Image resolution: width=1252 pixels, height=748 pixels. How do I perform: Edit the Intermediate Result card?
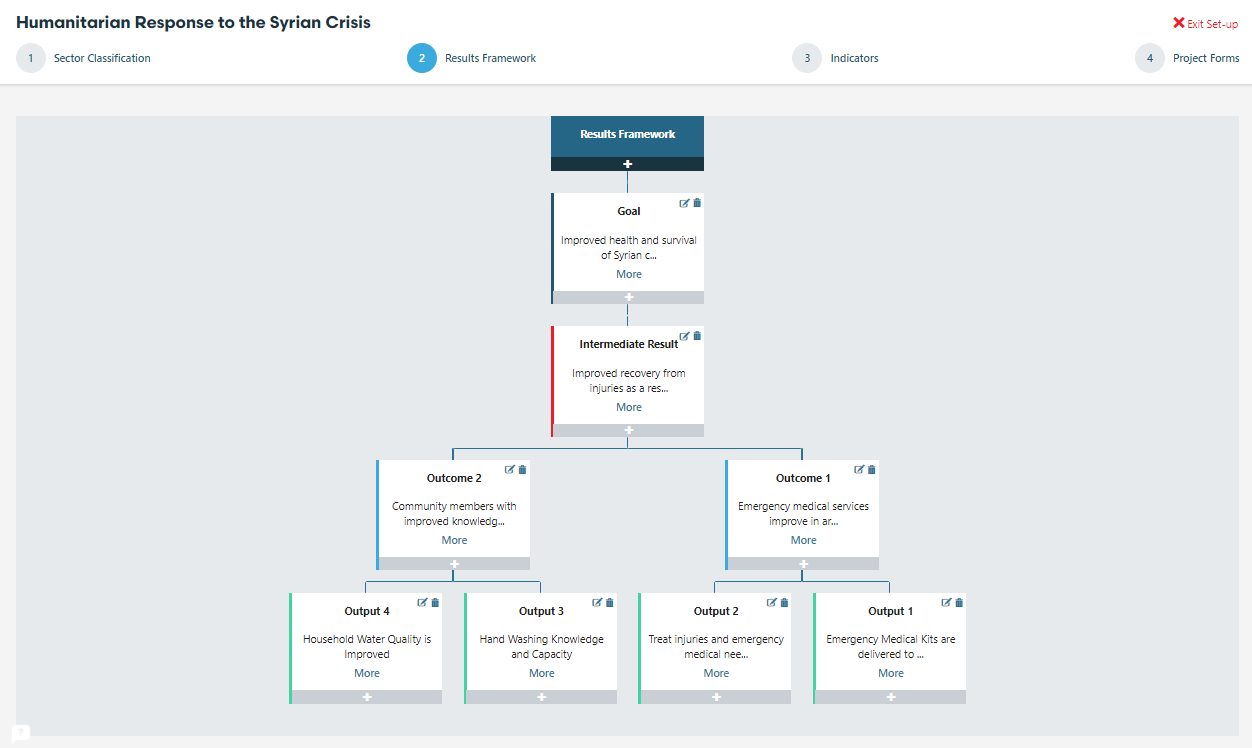(x=684, y=336)
